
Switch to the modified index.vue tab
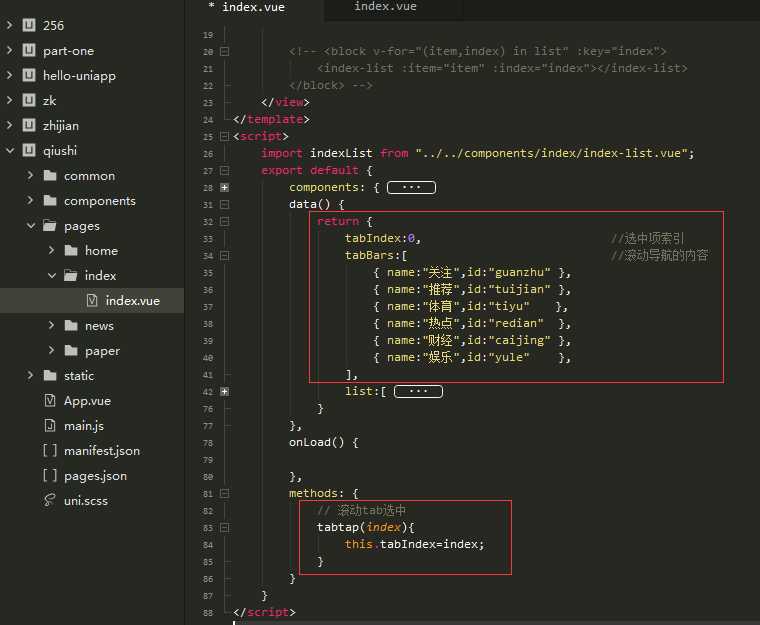[x=253, y=7]
